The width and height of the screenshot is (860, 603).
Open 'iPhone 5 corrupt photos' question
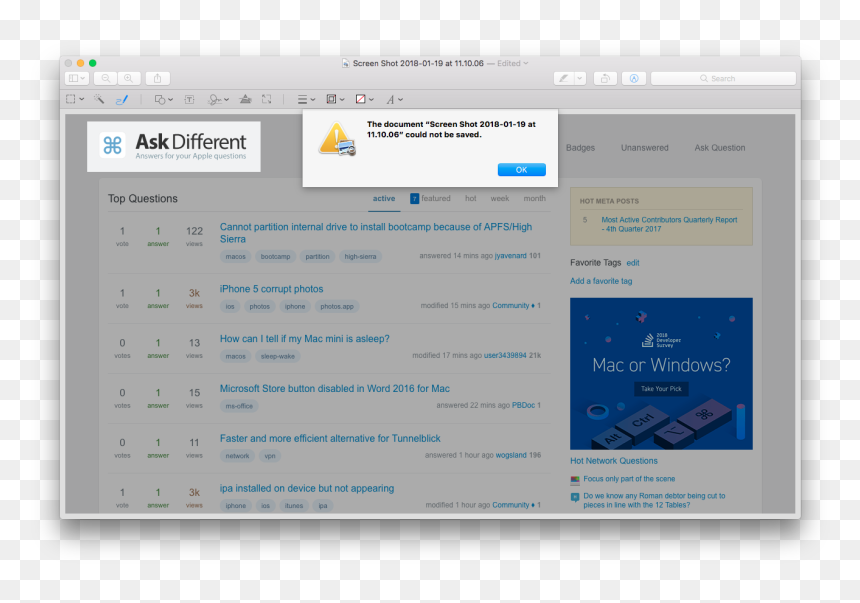tap(271, 289)
